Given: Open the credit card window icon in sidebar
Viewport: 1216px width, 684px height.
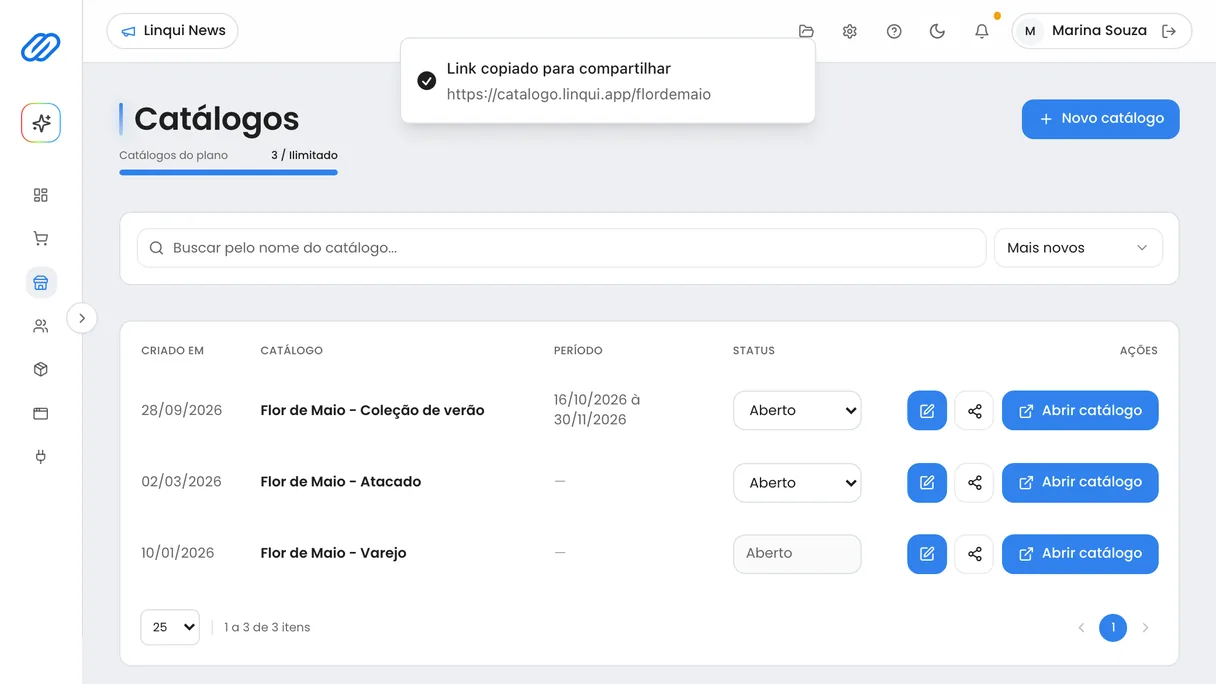Looking at the screenshot, I should click(41, 413).
